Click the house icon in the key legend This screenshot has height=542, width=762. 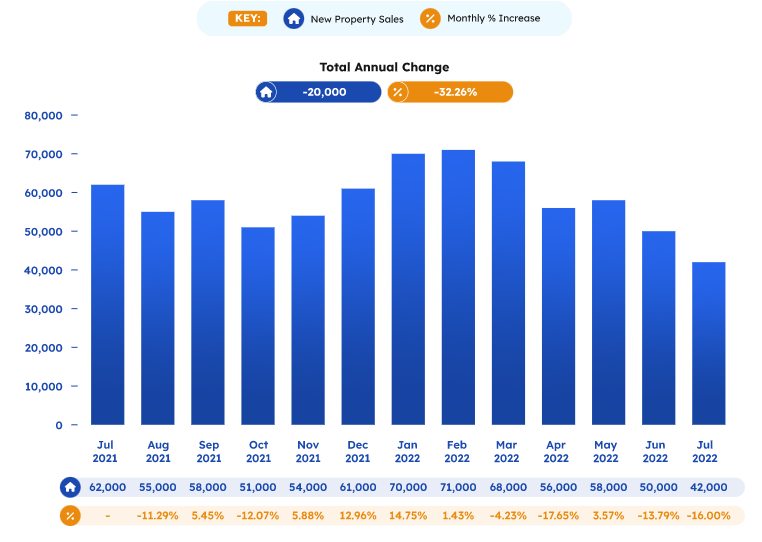click(294, 19)
